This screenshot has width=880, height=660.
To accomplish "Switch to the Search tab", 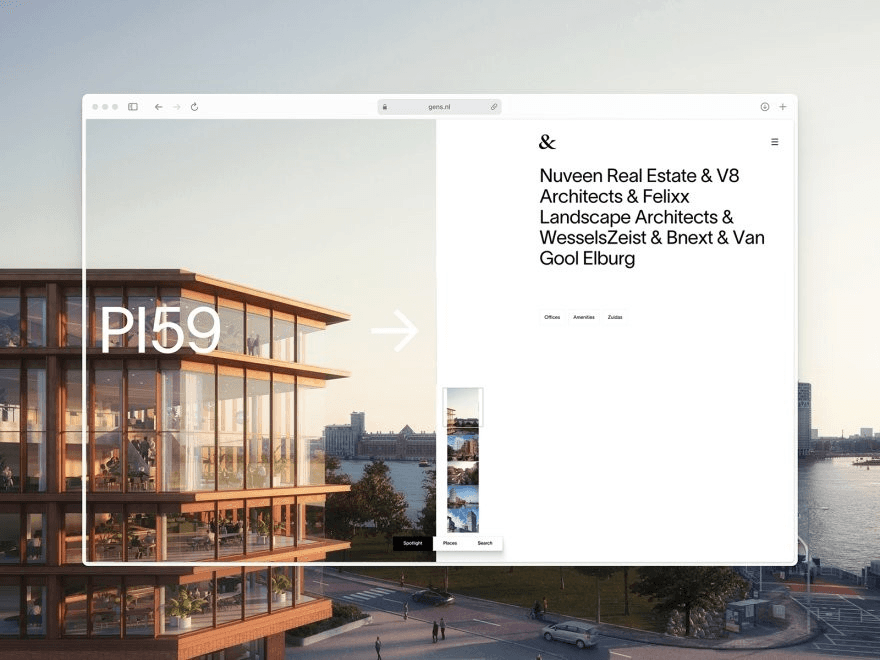I will (484, 543).
